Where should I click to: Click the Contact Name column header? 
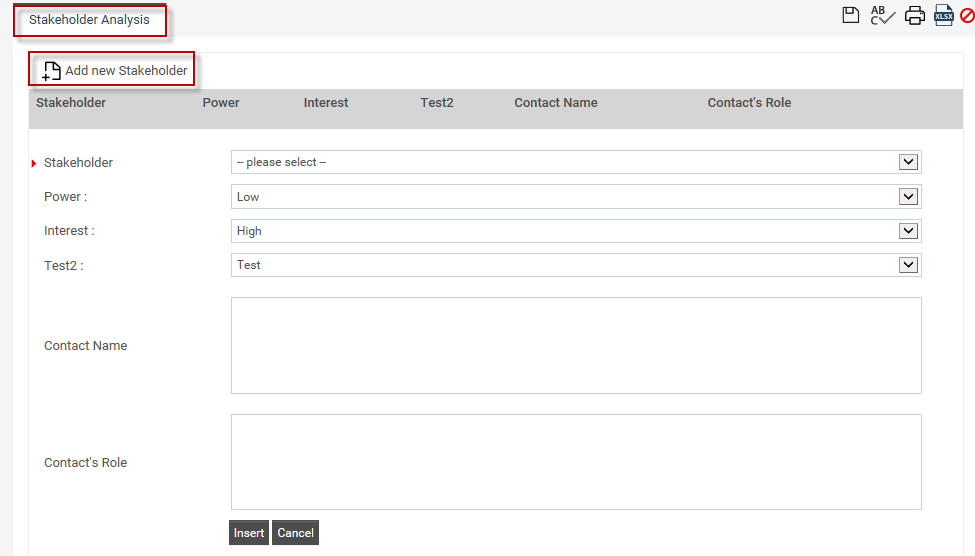(556, 103)
